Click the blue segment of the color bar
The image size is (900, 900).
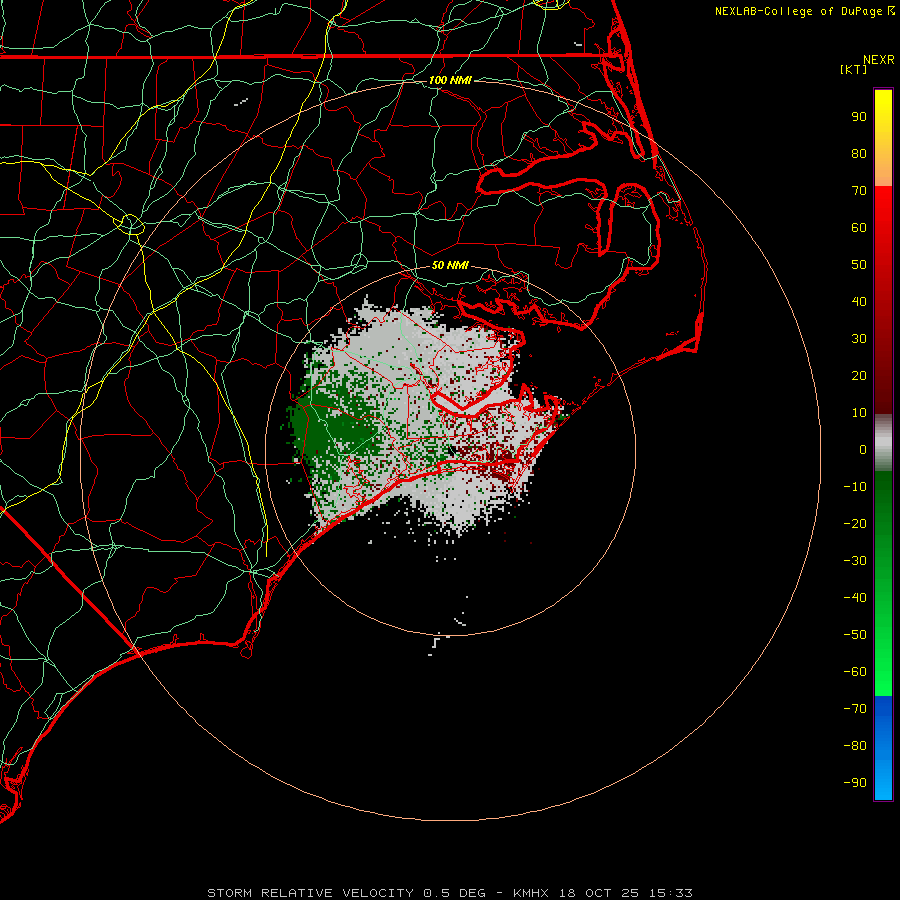point(883,748)
